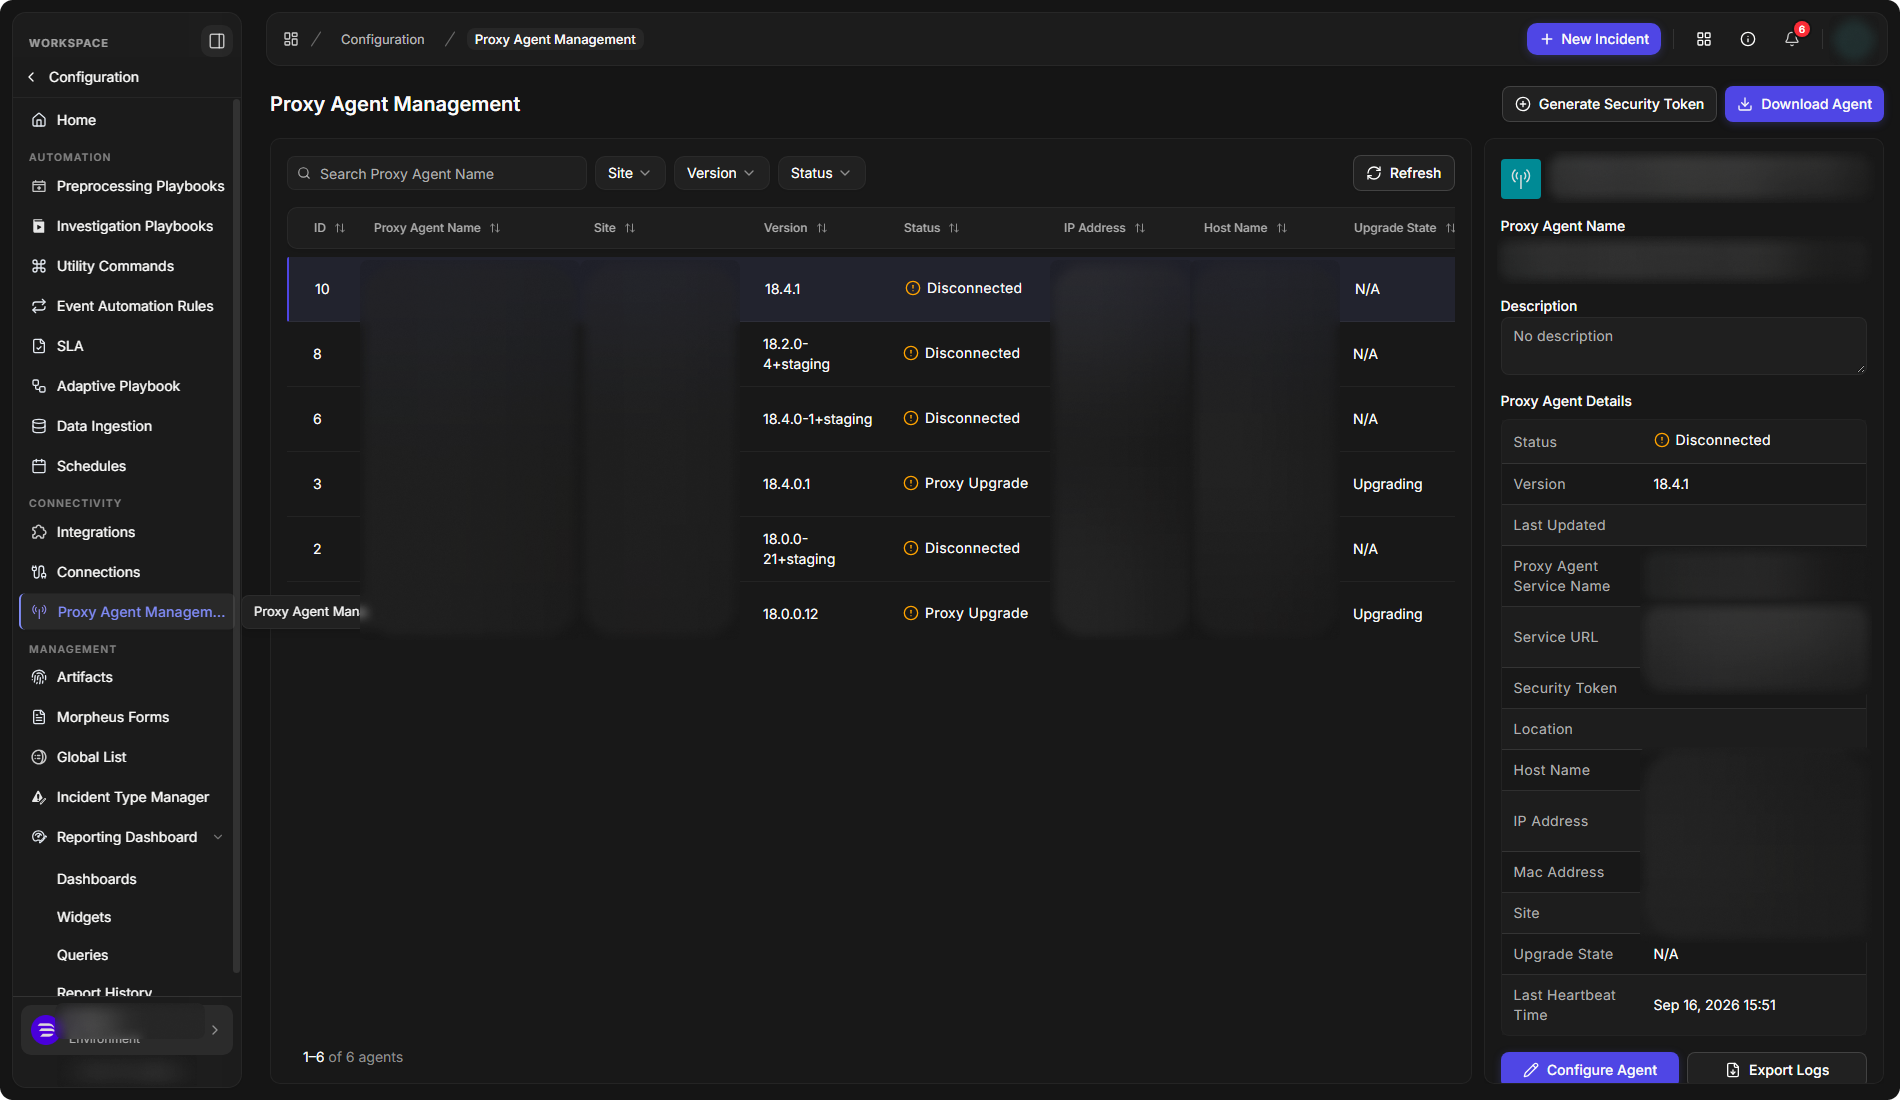Open Investigation Playbooks

(x=126, y=226)
